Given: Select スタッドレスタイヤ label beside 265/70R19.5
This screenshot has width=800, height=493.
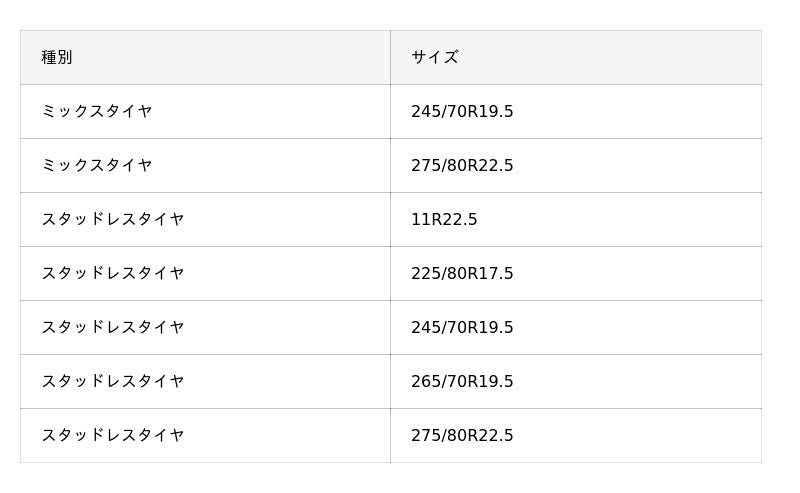Looking at the screenshot, I should (x=113, y=381).
